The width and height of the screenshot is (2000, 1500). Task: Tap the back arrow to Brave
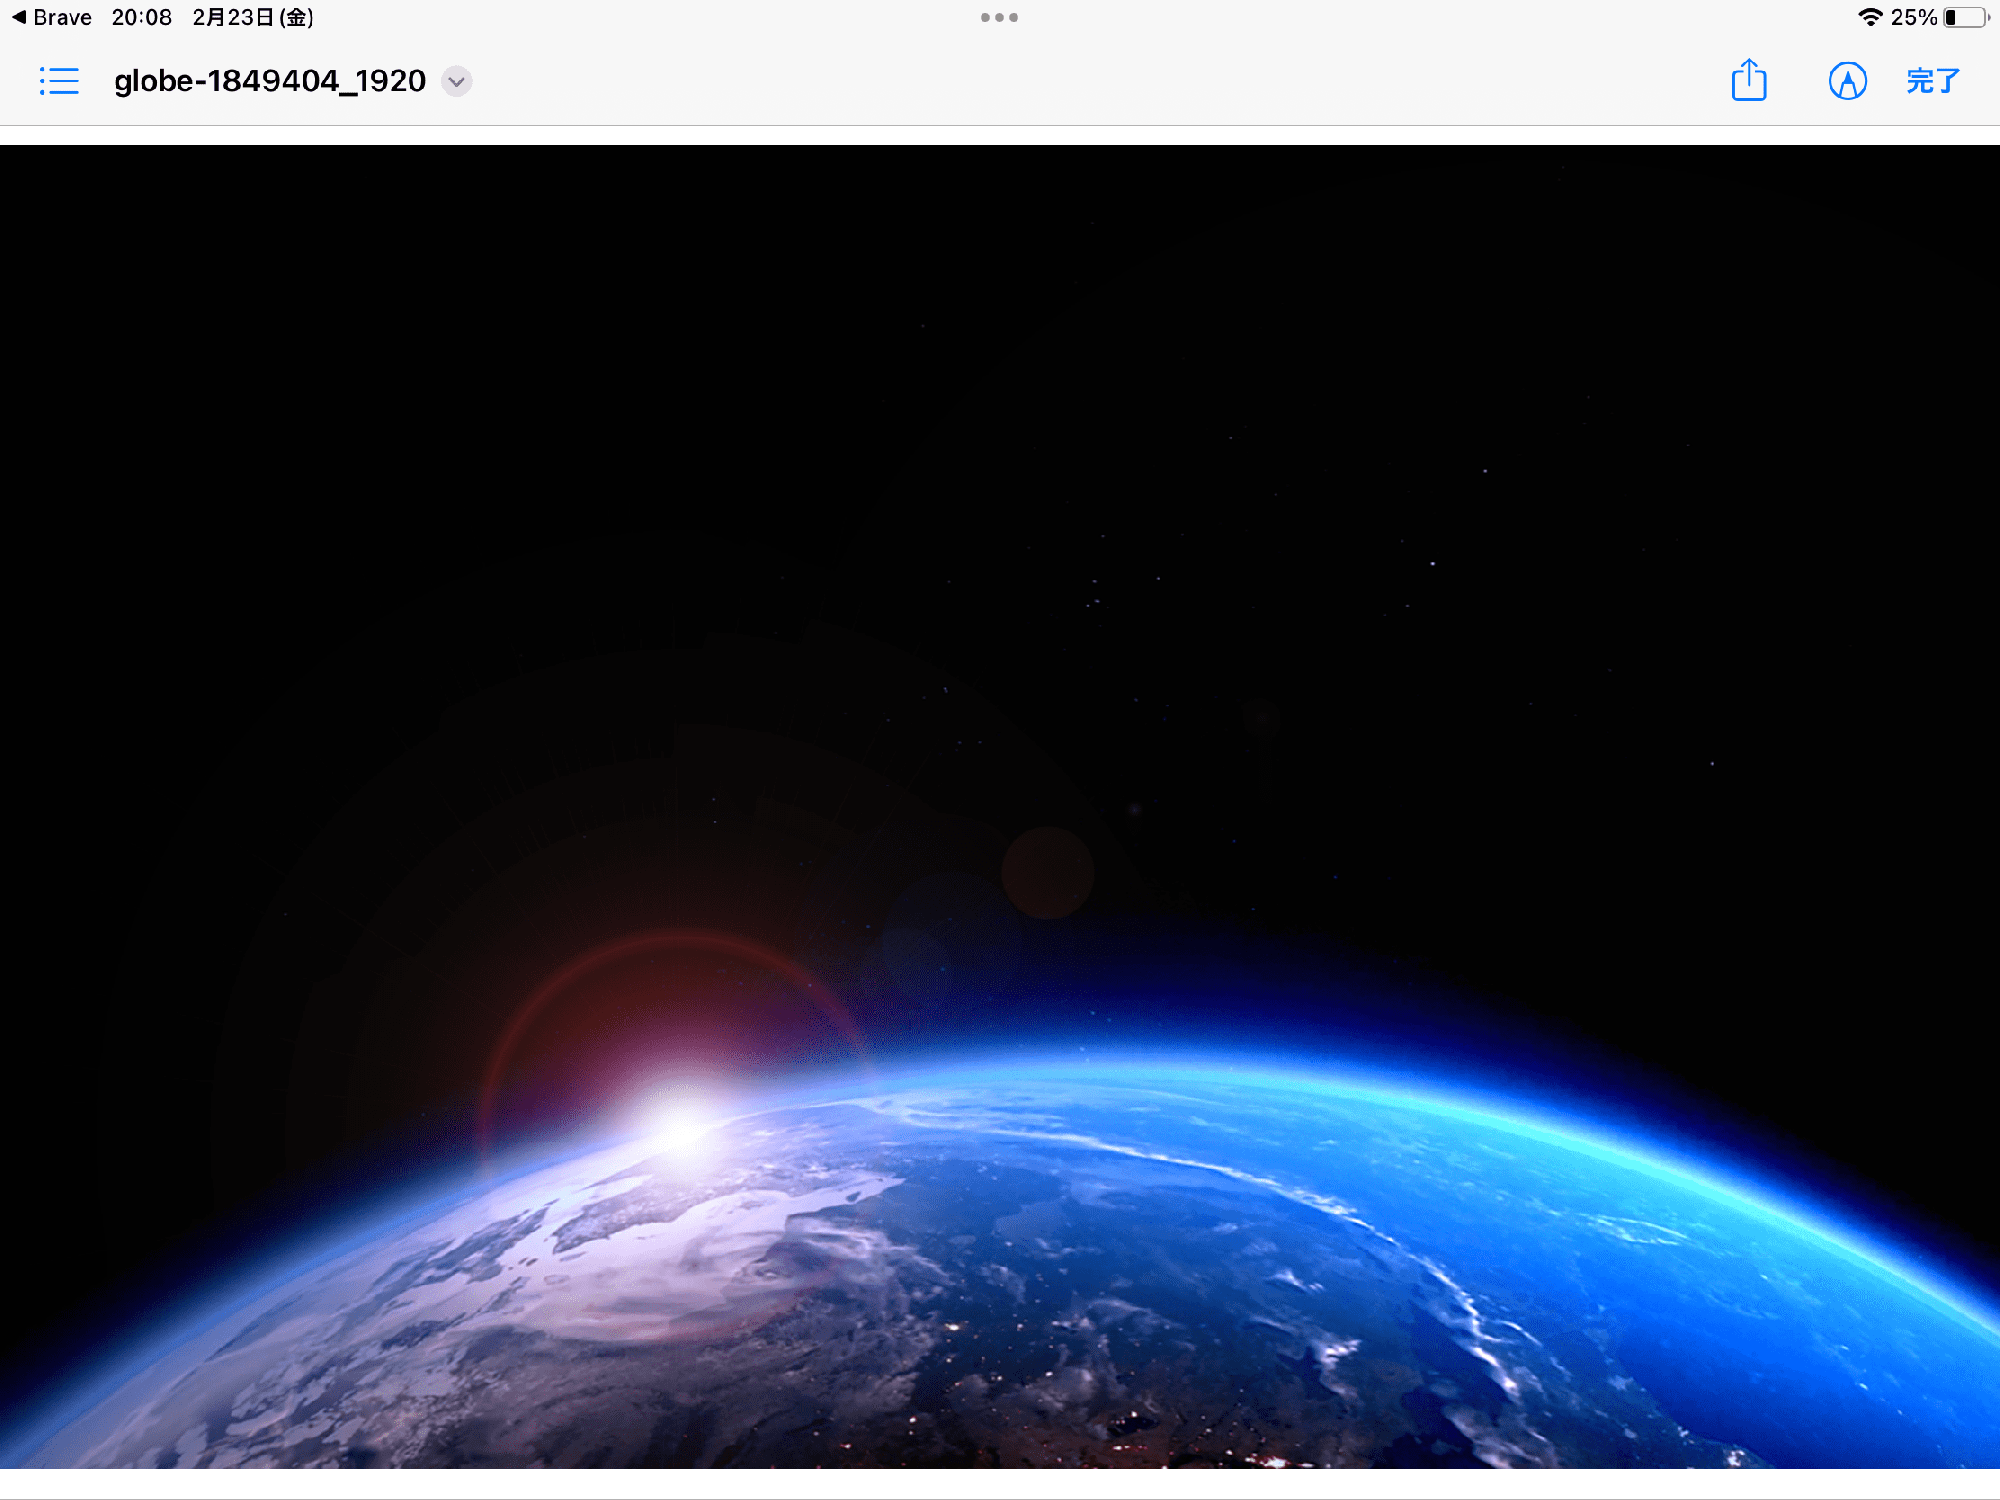pyautogui.click(x=18, y=17)
